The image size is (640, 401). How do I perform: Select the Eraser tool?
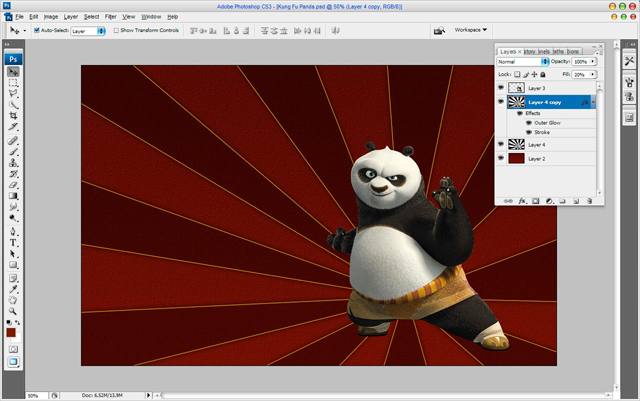click(13, 185)
